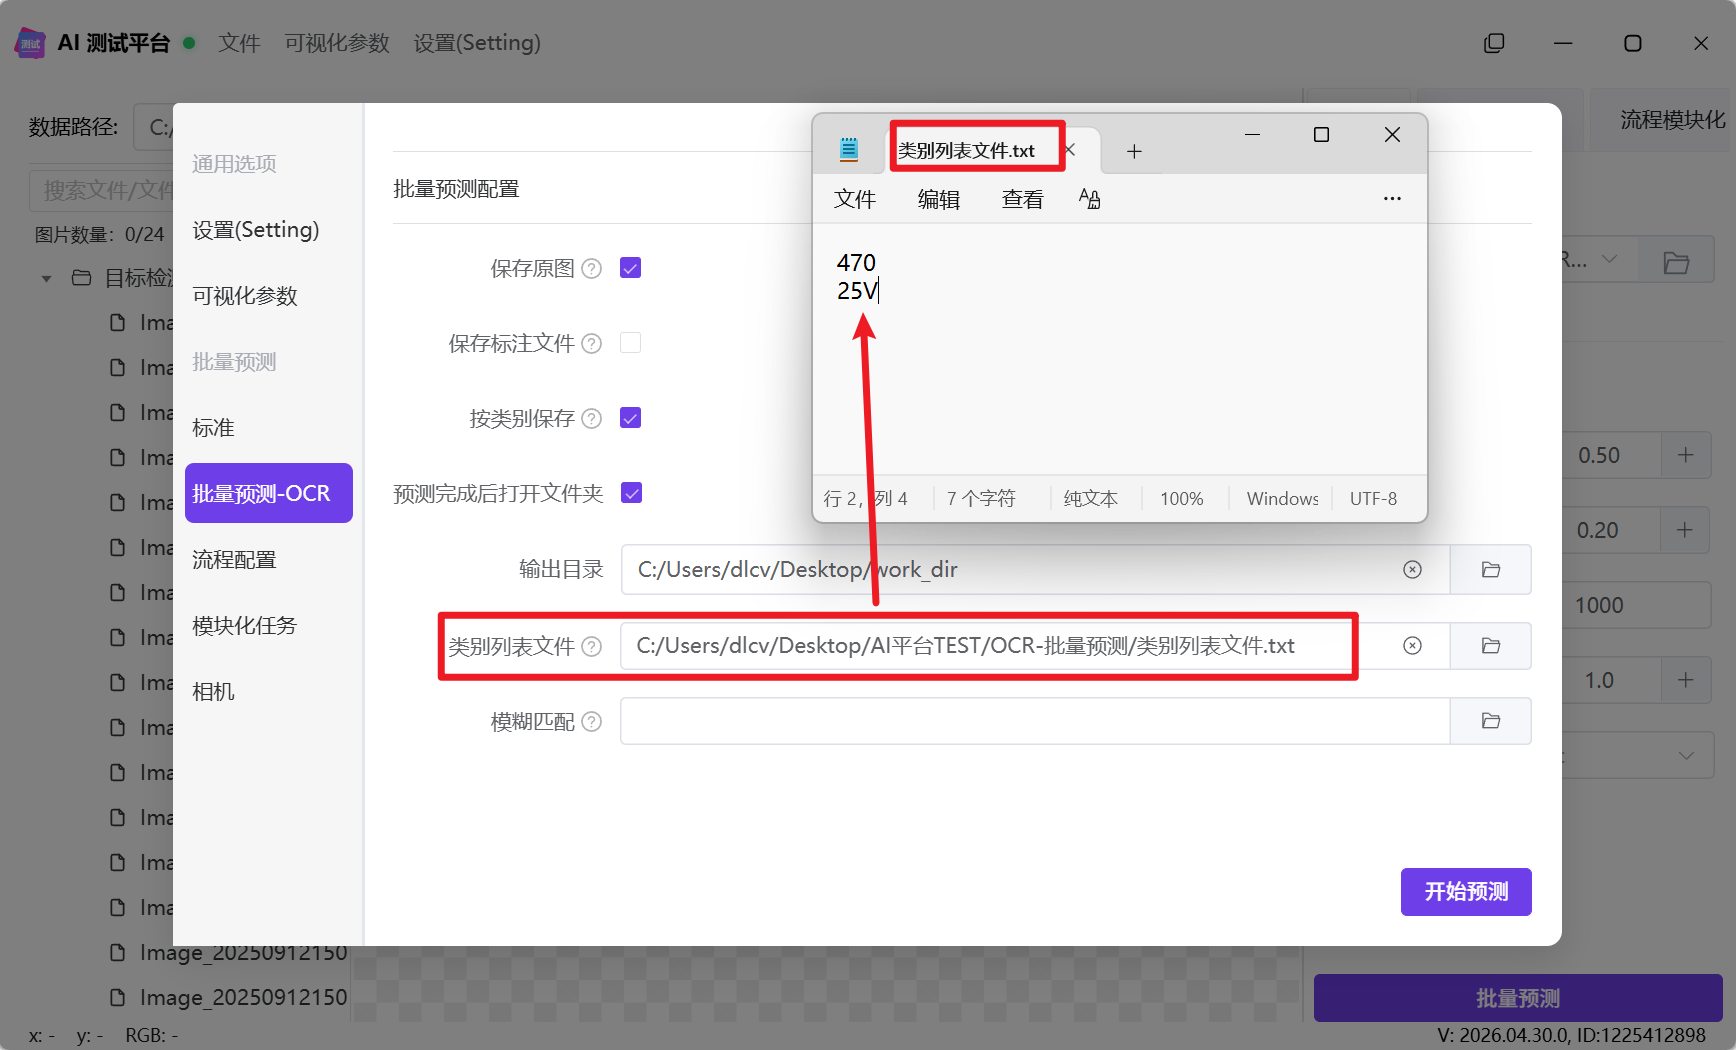Click the 开始预测 button
Image resolution: width=1736 pixels, height=1050 pixels.
tap(1466, 891)
